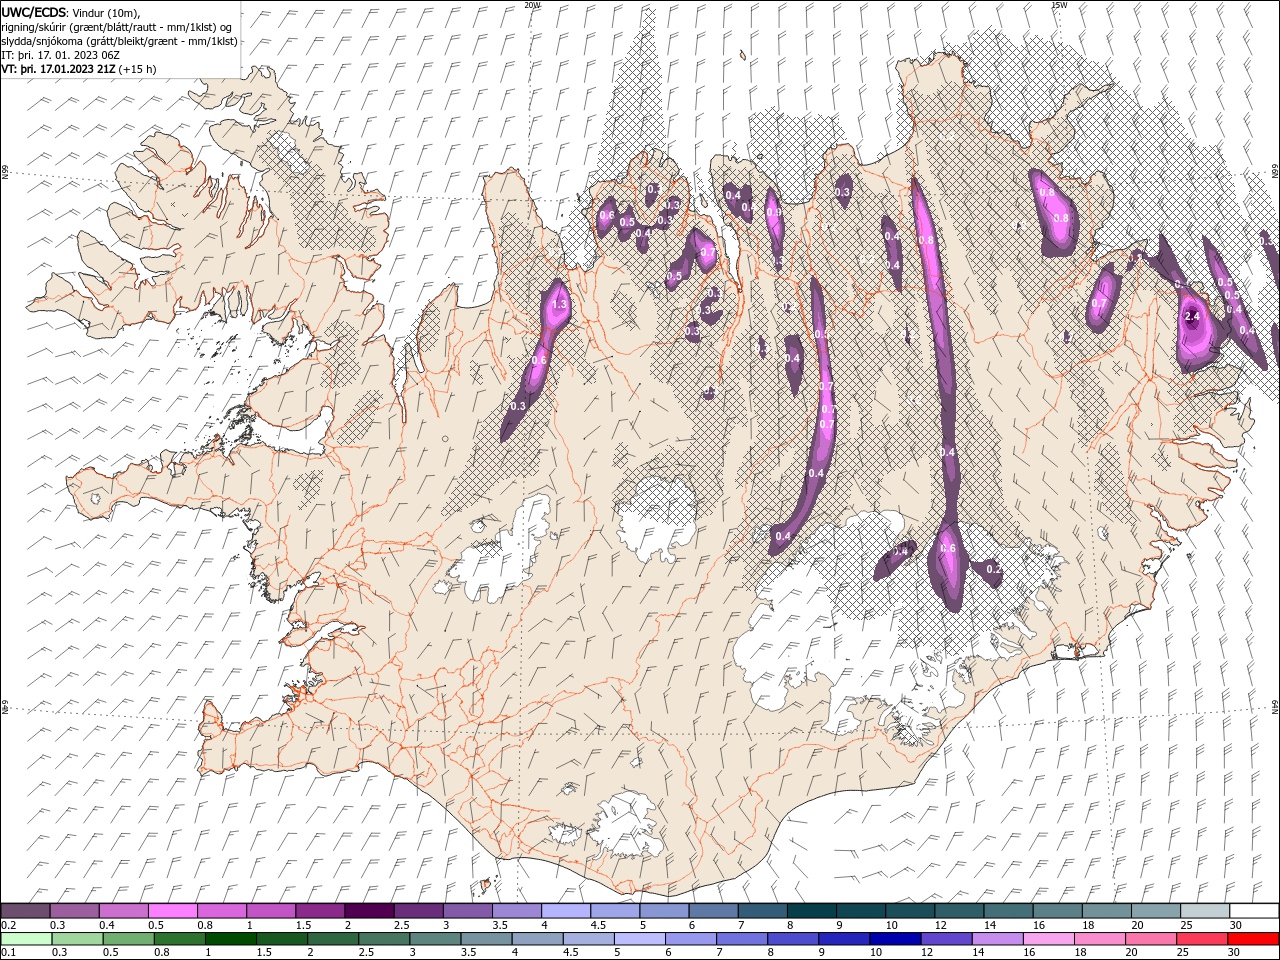Click the light lavender 4 swatch, upper legend row
This screenshot has height=960, width=1280.
[x=566, y=911]
